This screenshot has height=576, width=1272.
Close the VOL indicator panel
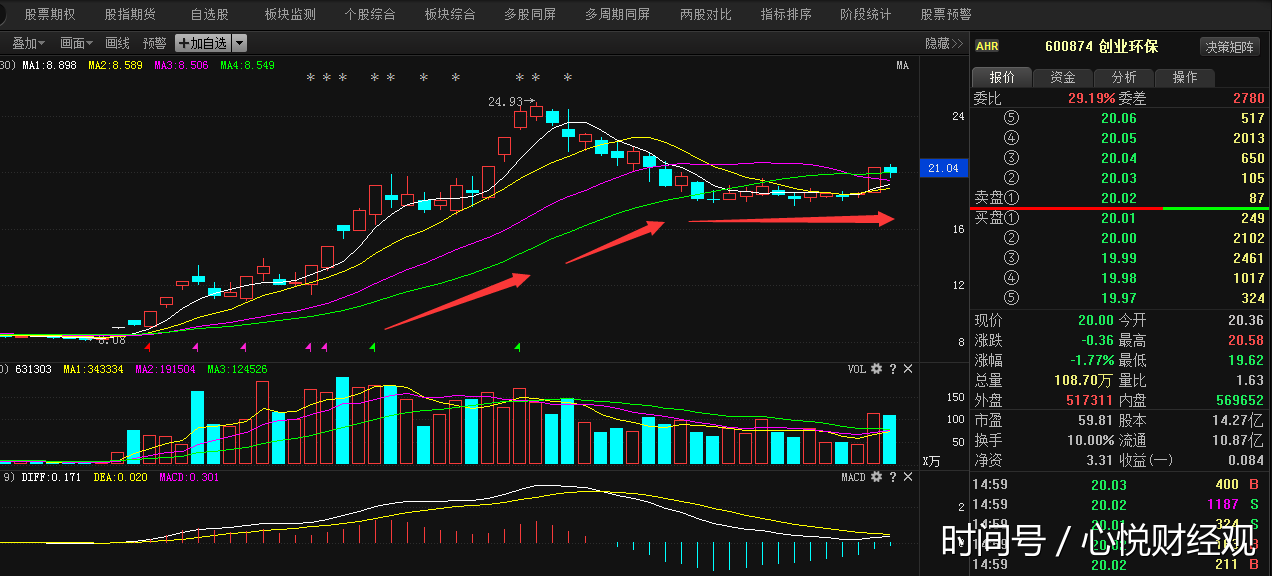pyautogui.click(x=908, y=369)
